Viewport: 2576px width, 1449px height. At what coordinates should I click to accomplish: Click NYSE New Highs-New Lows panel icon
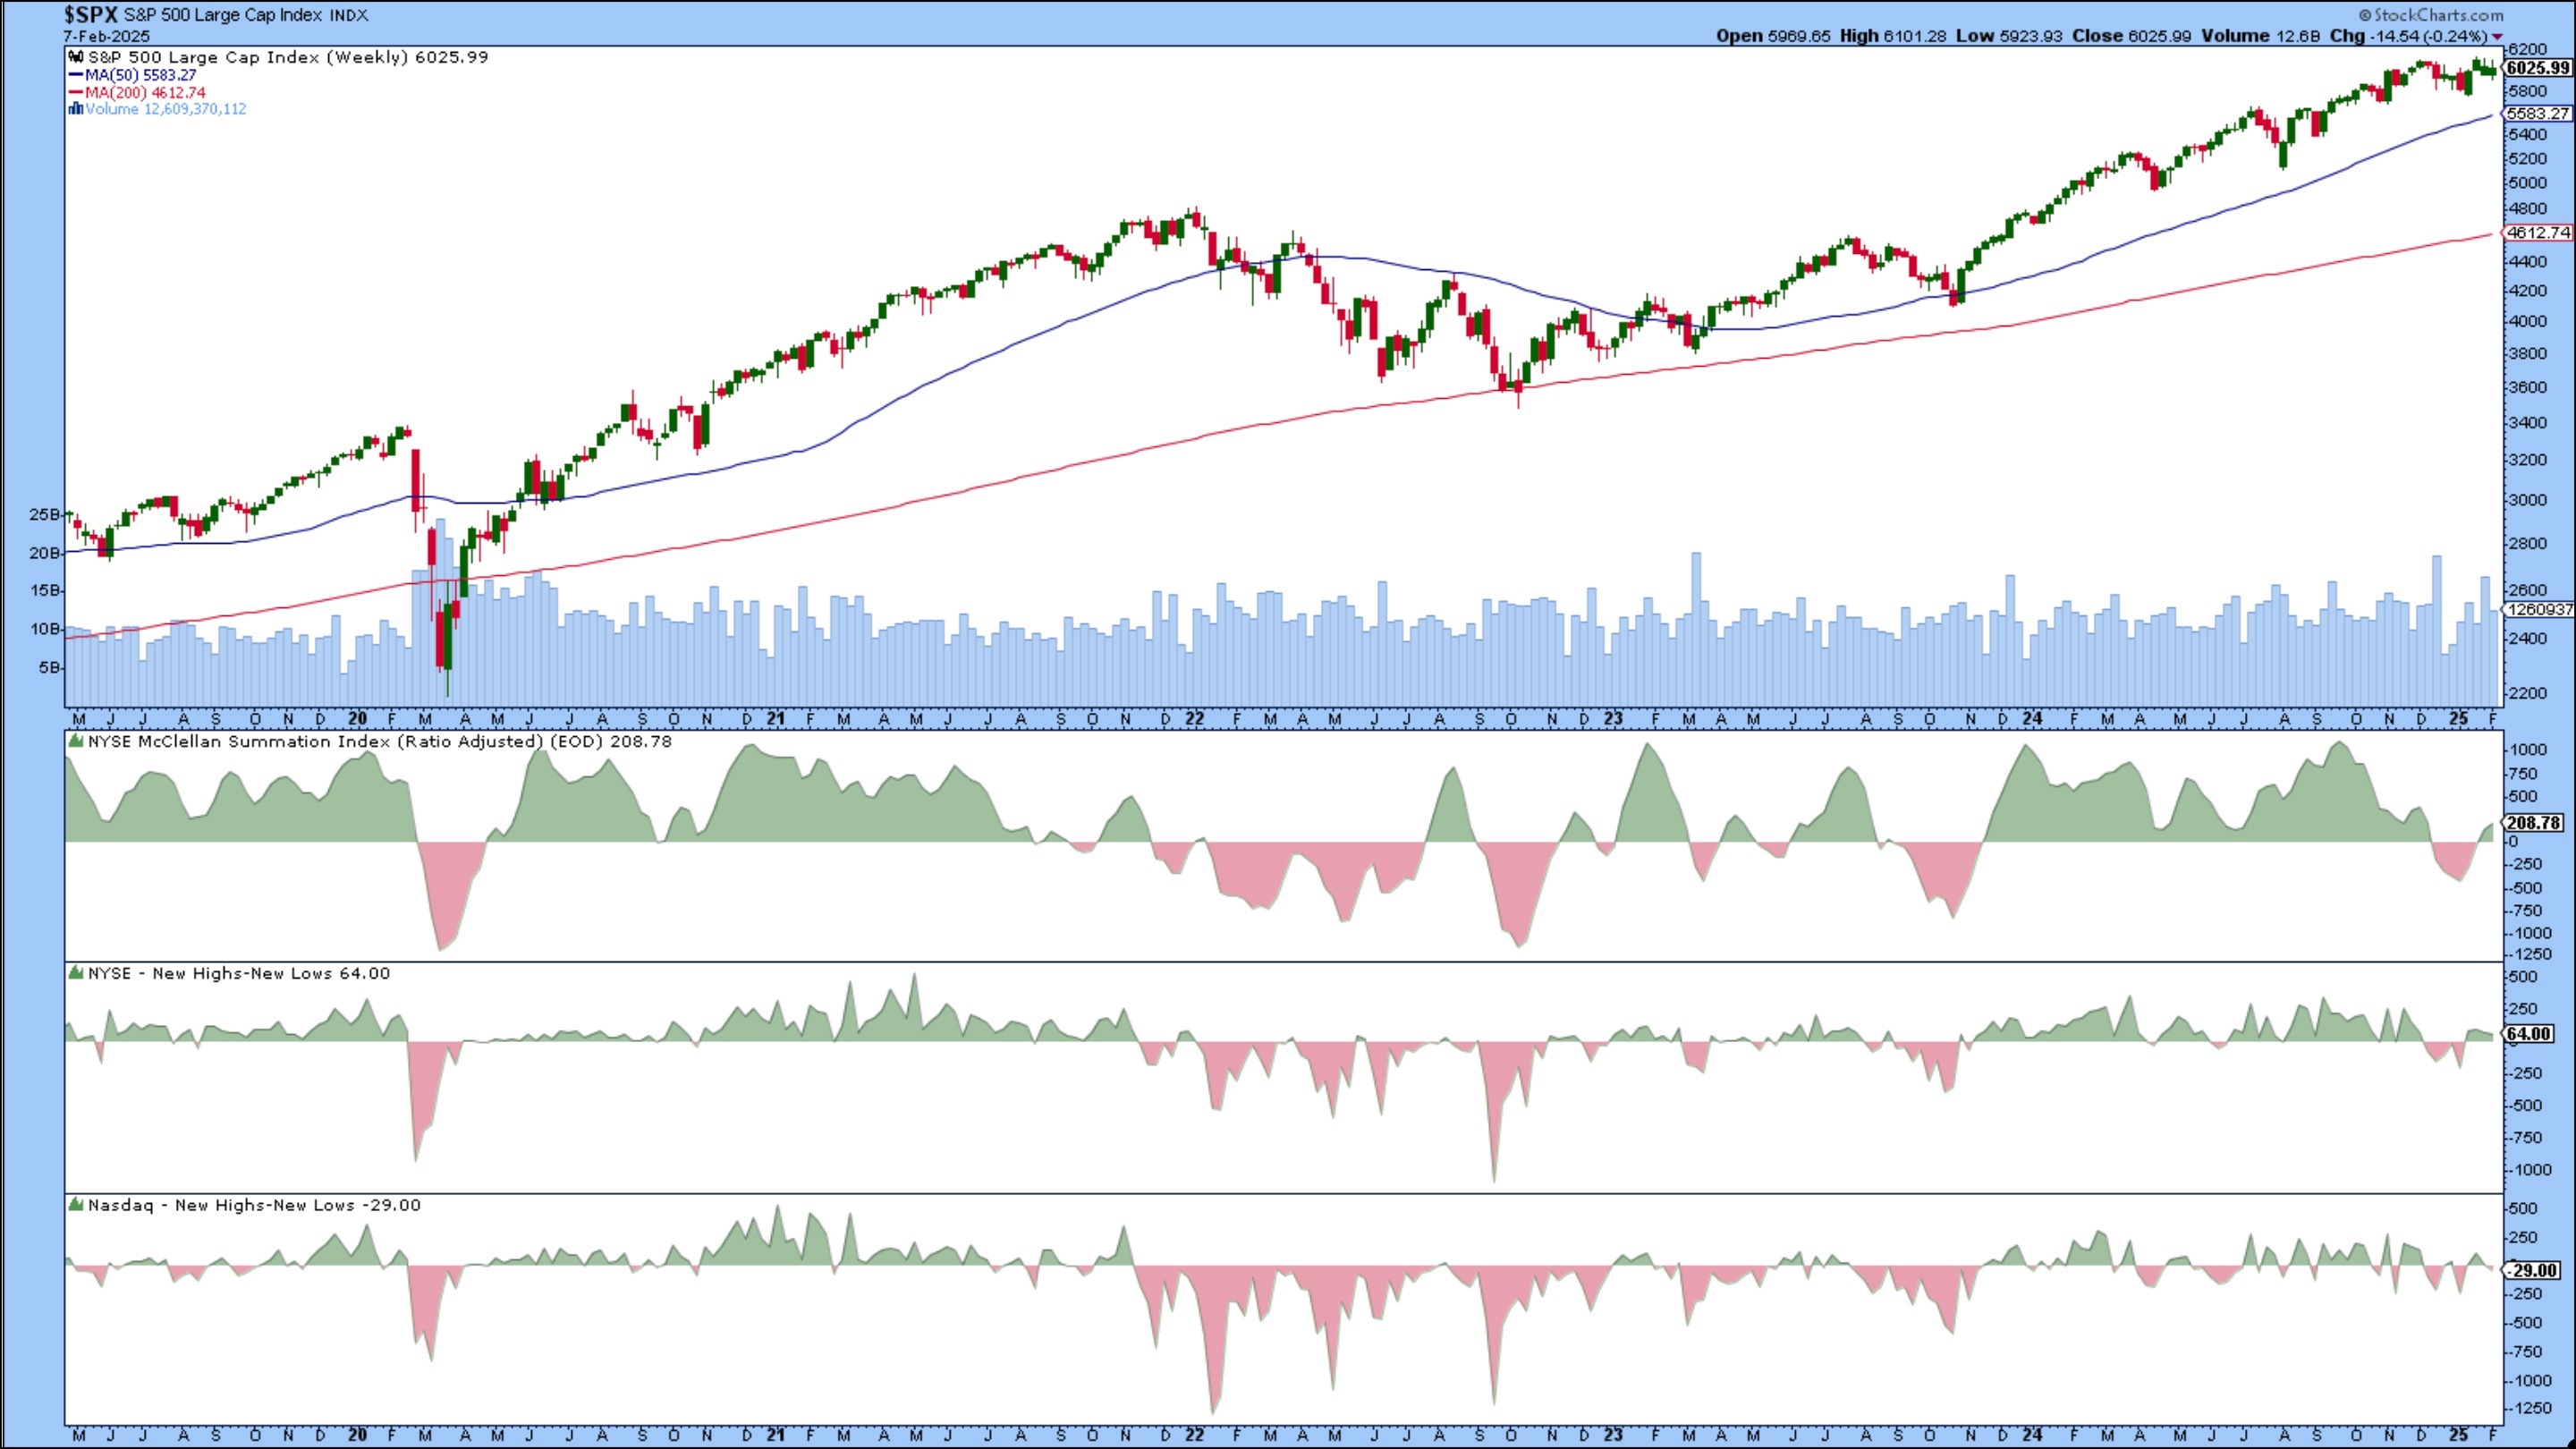point(76,973)
